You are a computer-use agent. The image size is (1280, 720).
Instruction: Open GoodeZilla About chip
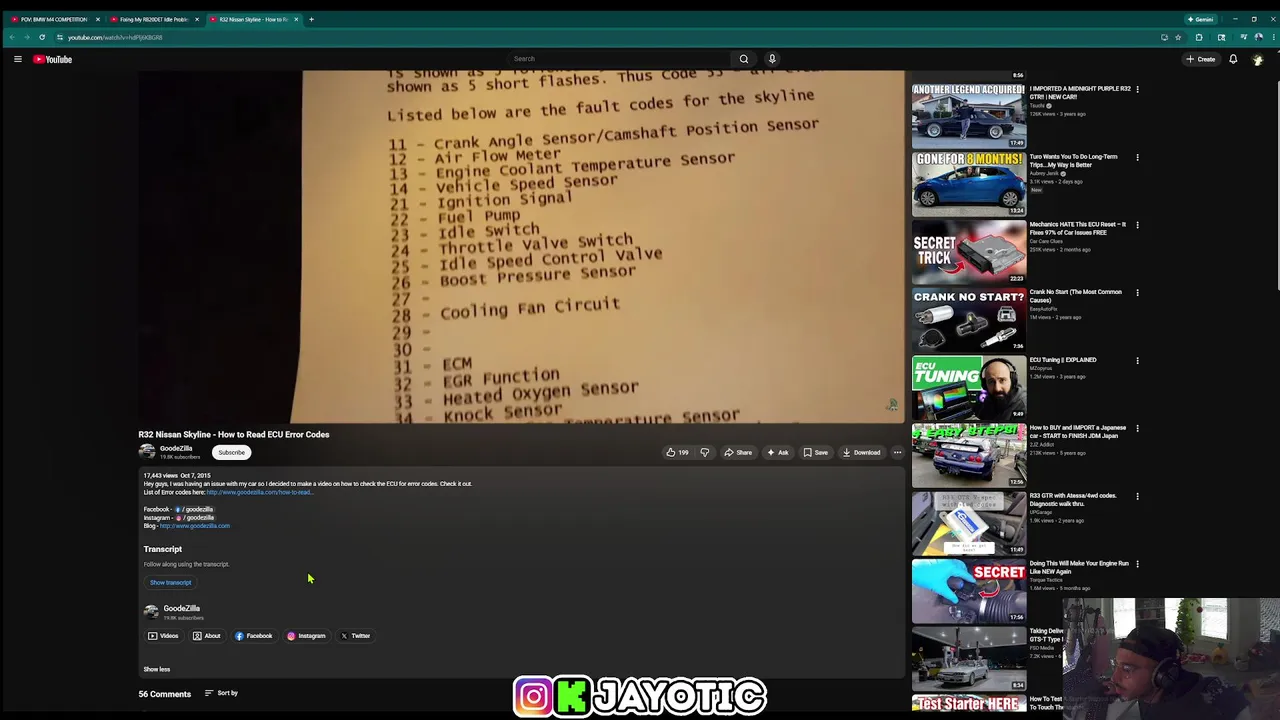(x=207, y=636)
